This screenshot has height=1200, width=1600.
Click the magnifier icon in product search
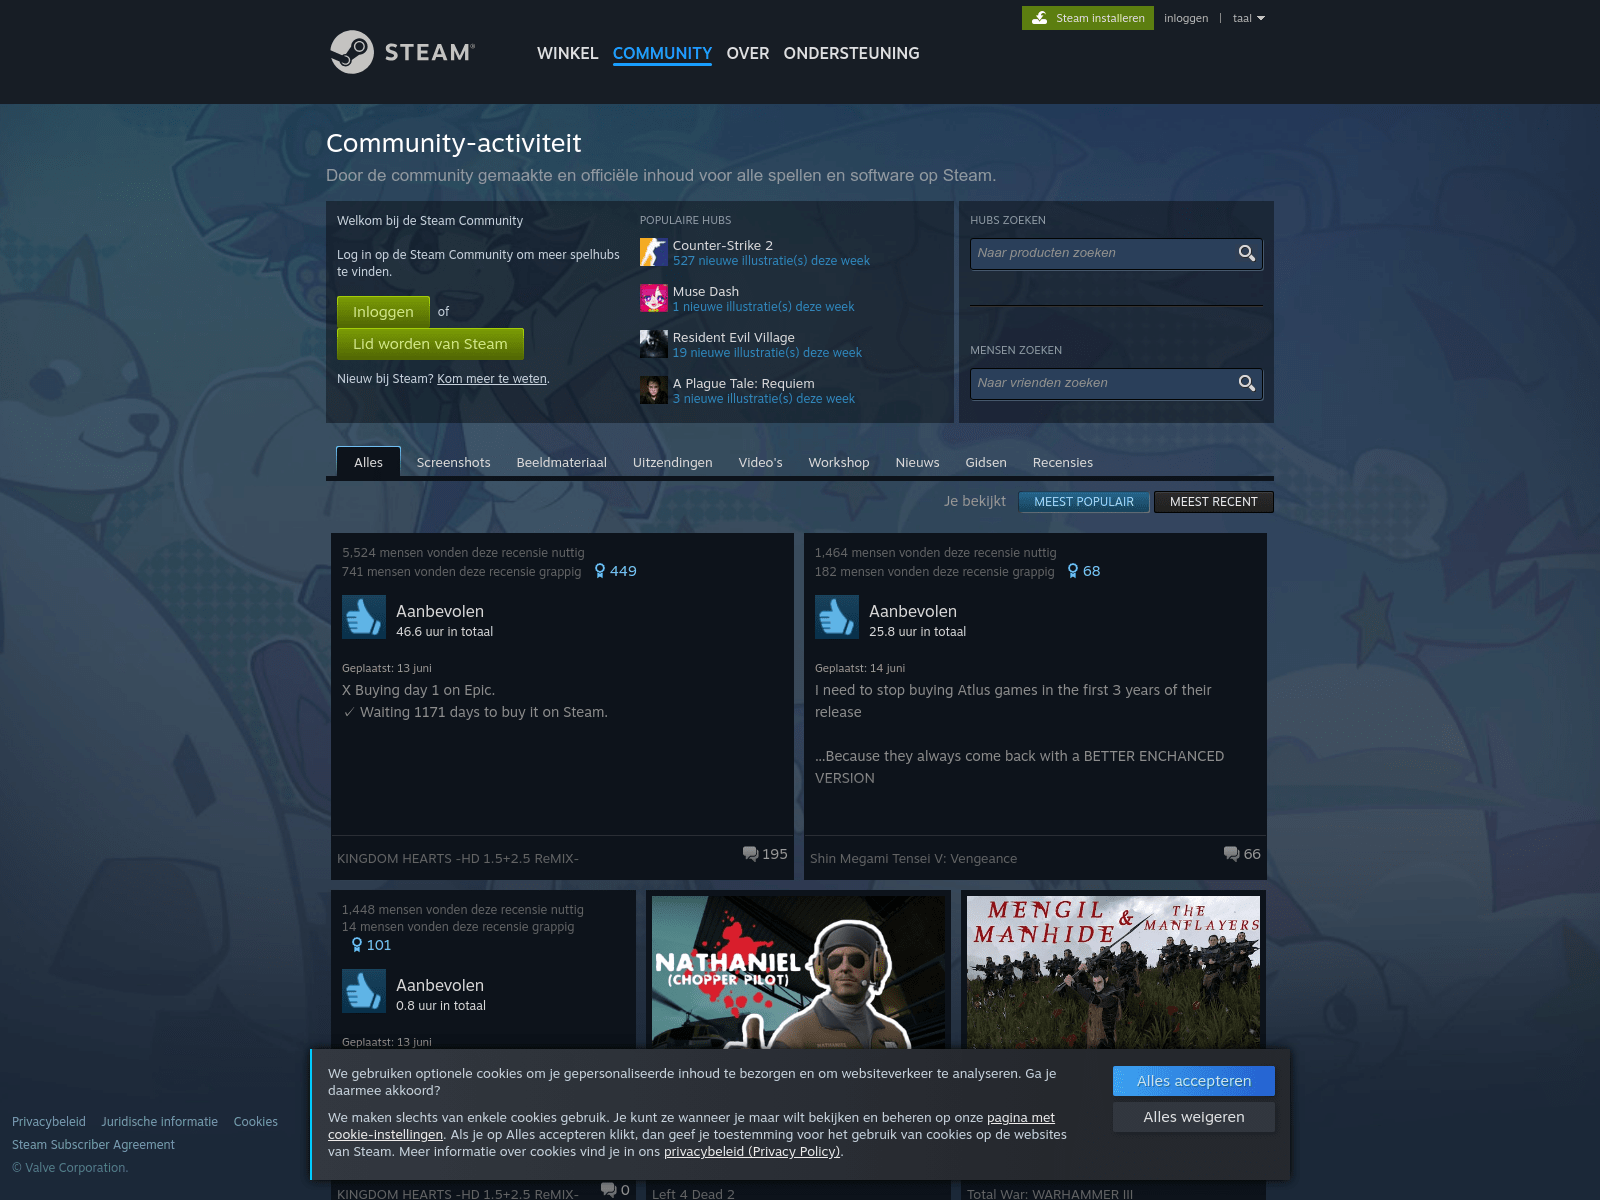coord(1246,253)
